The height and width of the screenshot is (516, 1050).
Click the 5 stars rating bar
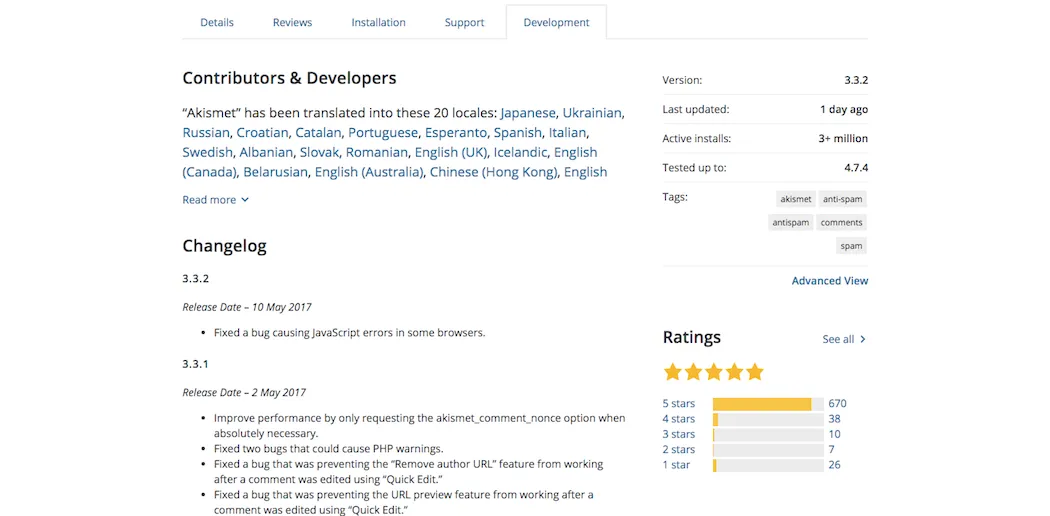click(767, 404)
